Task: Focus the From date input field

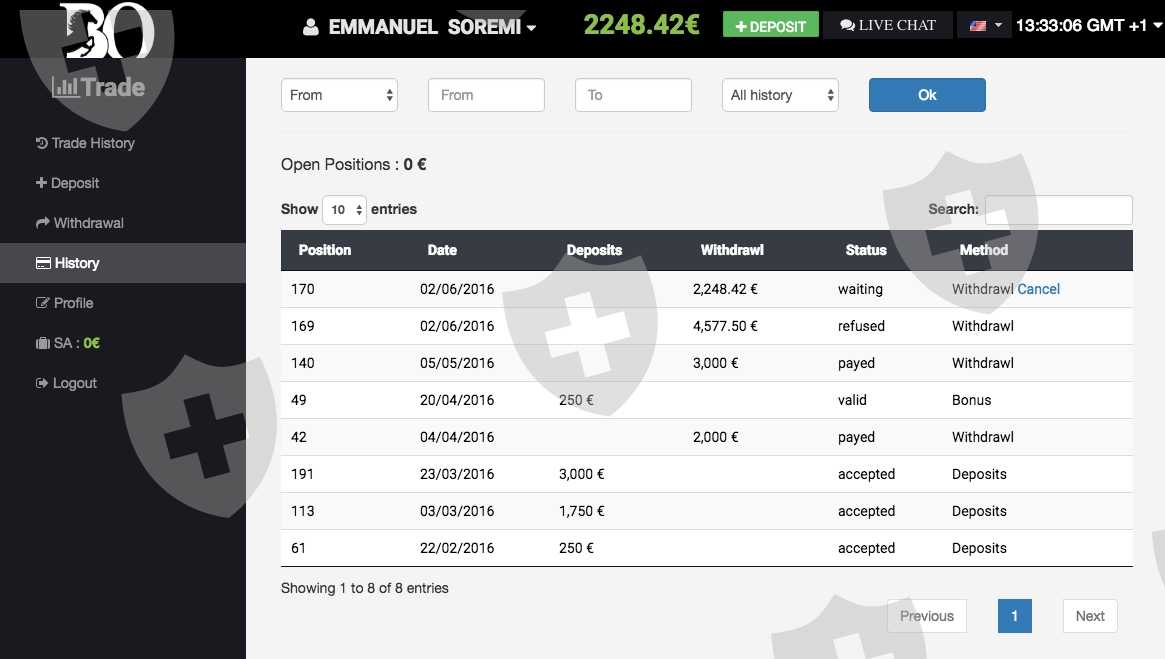Action: pyautogui.click(x=486, y=95)
